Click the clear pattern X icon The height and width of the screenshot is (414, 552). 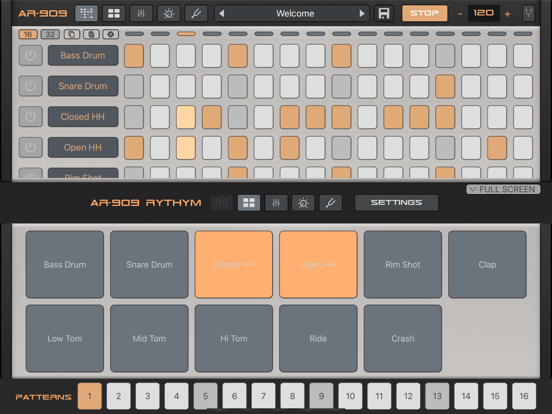[110, 34]
